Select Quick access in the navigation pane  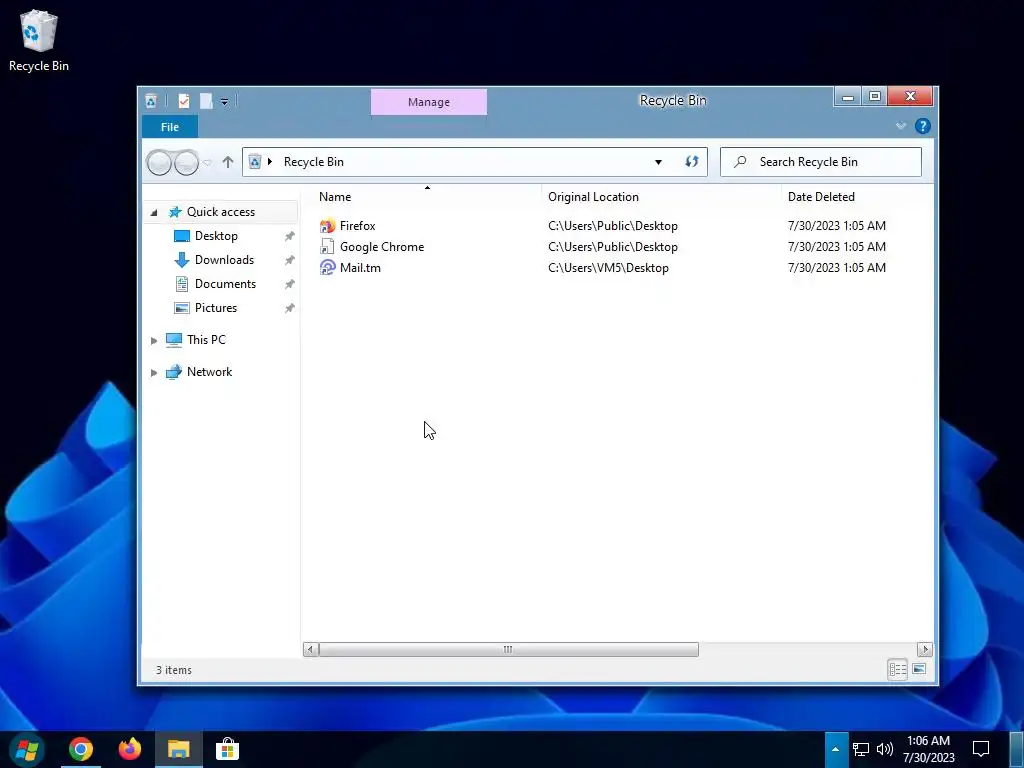221,212
